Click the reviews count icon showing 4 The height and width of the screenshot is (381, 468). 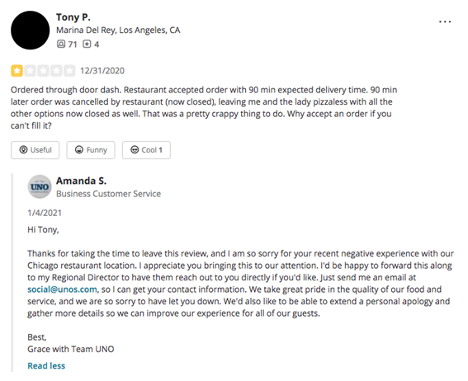pyautogui.click(x=87, y=44)
